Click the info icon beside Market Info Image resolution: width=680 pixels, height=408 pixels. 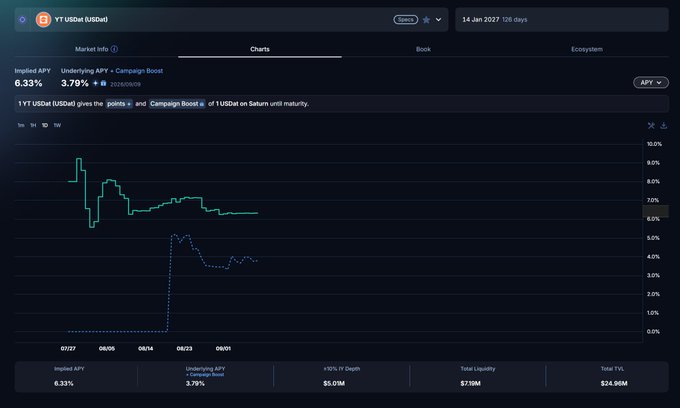(x=114, y=49)
